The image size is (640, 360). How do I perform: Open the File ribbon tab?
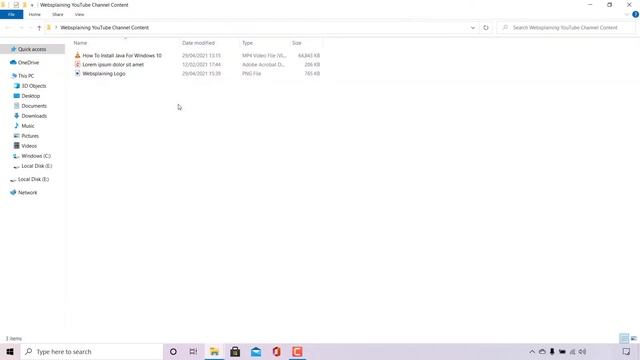[x=11, y=14]
